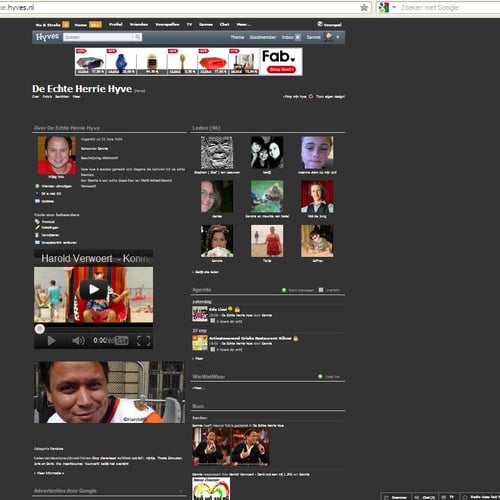
Task: Open second Buzz photo of singer
Action: [x=250, y=447]
